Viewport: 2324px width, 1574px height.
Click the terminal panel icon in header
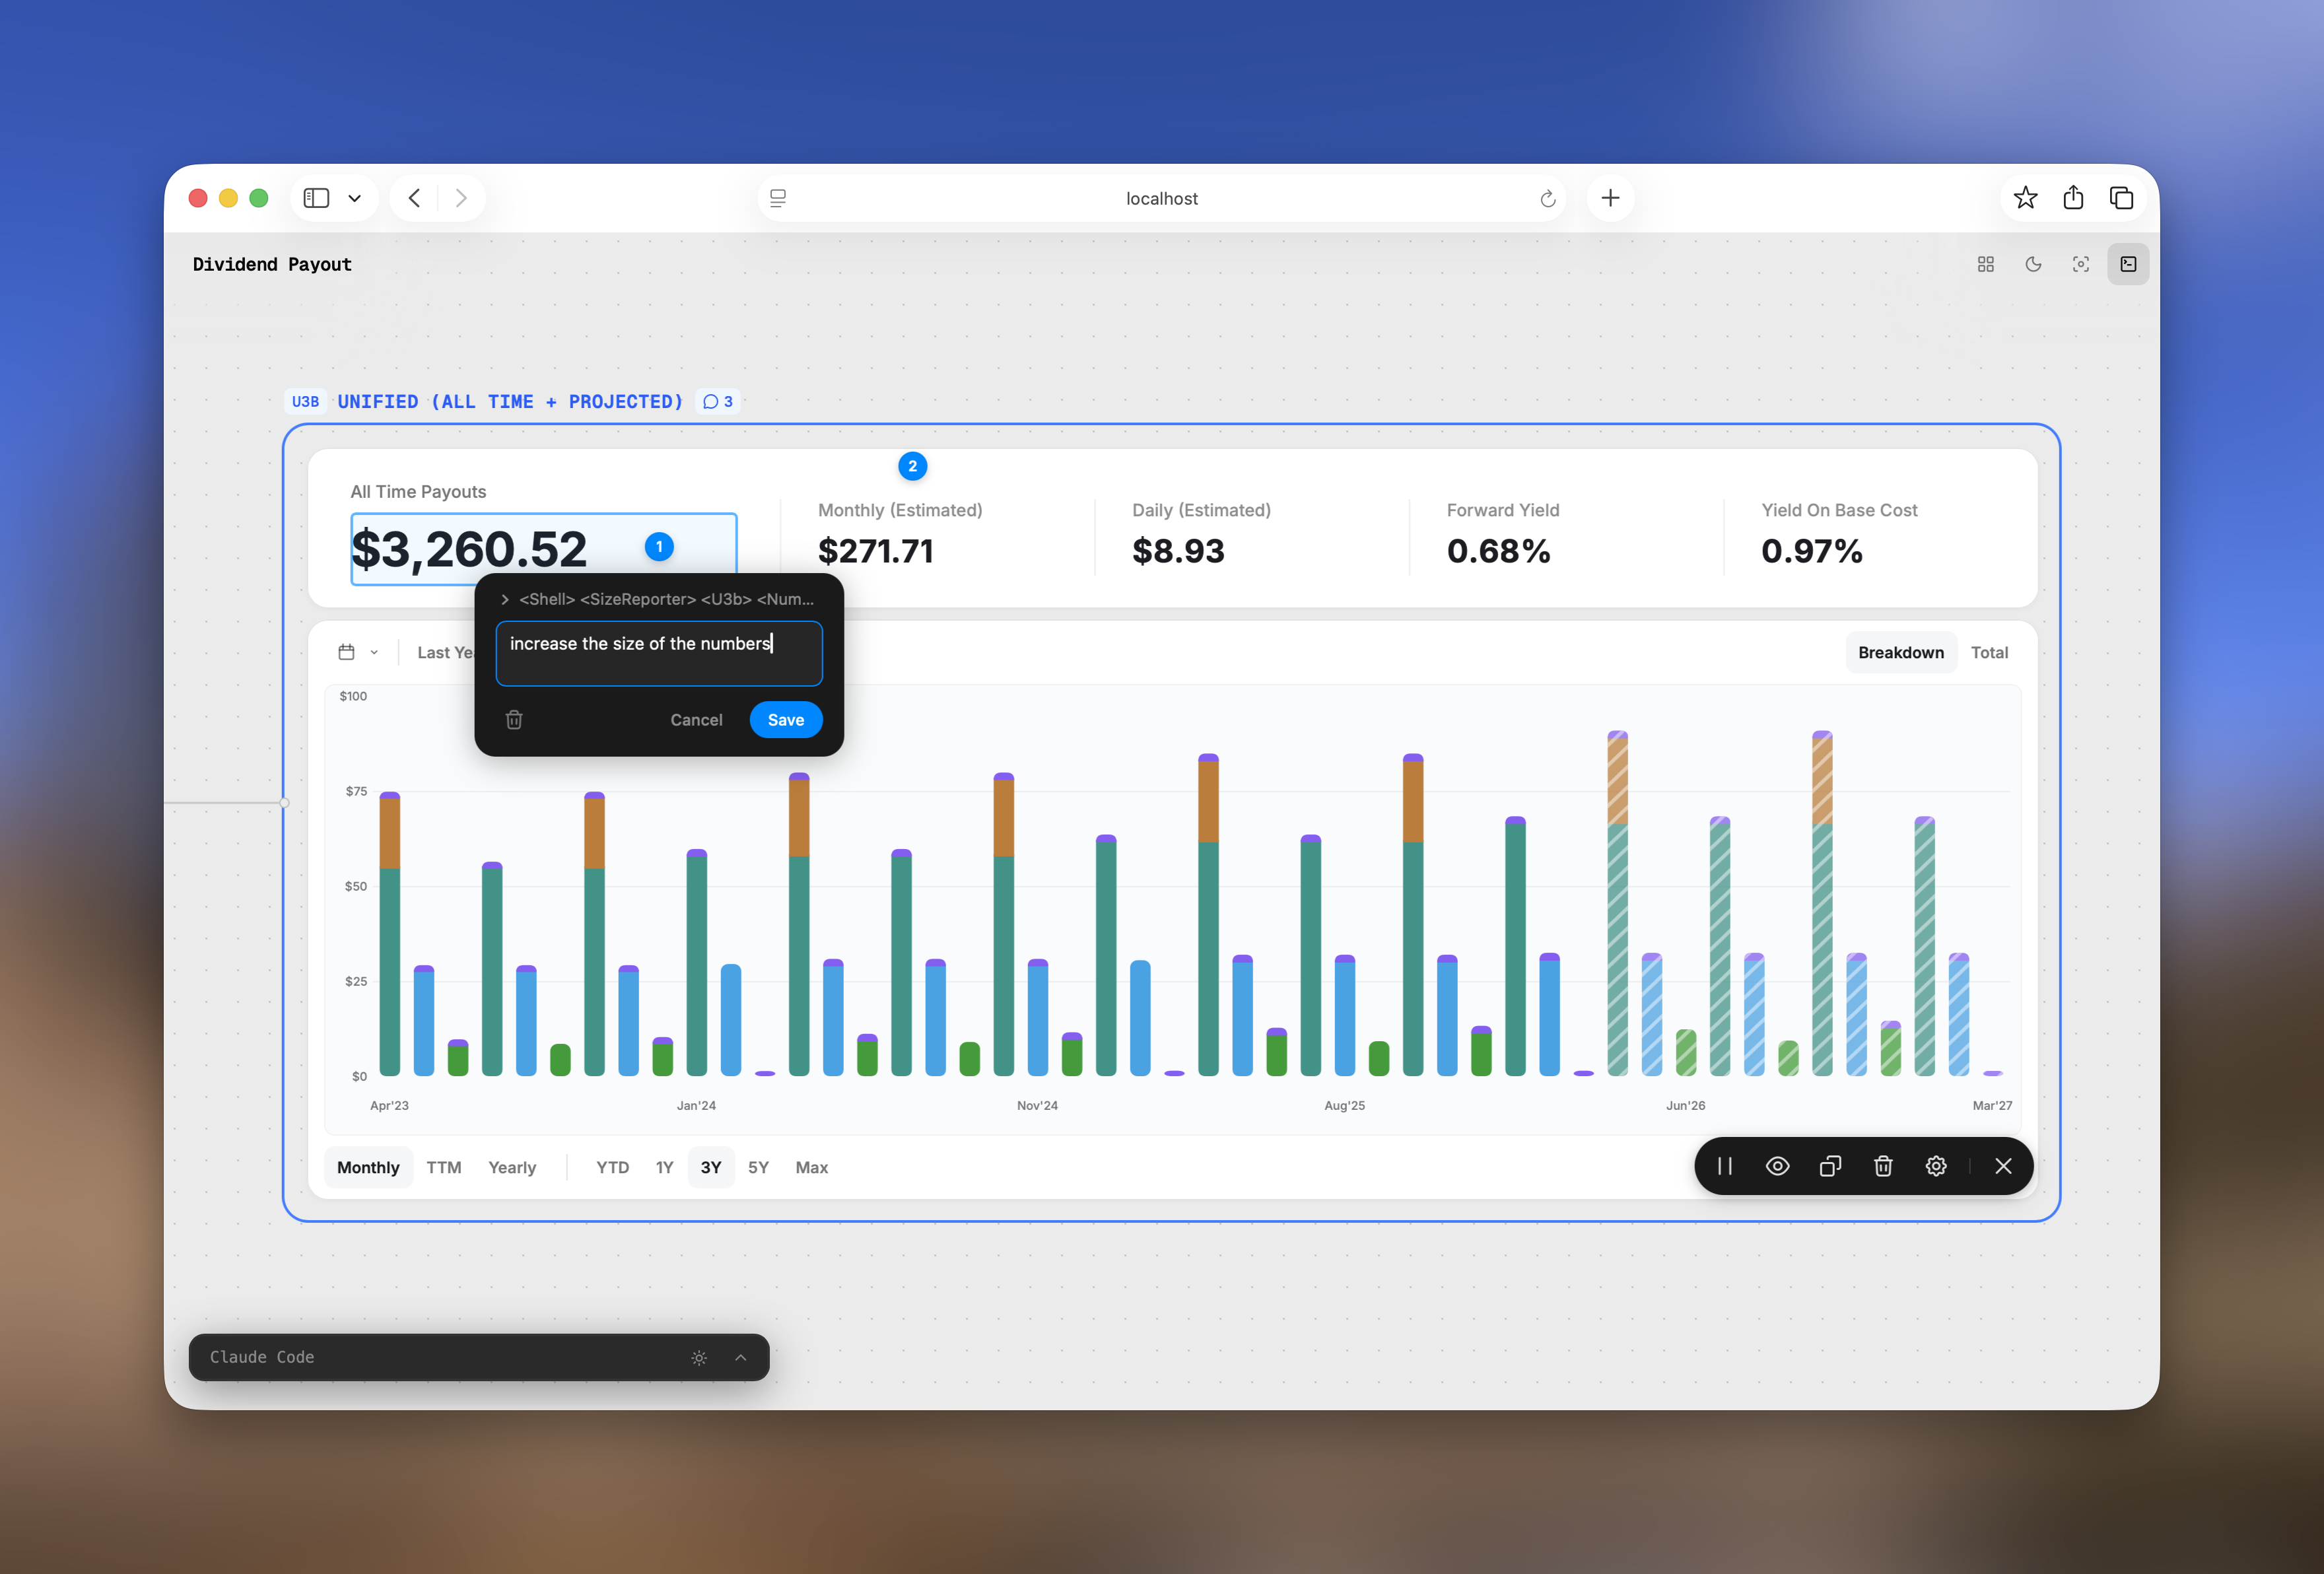pos(2128,264)
